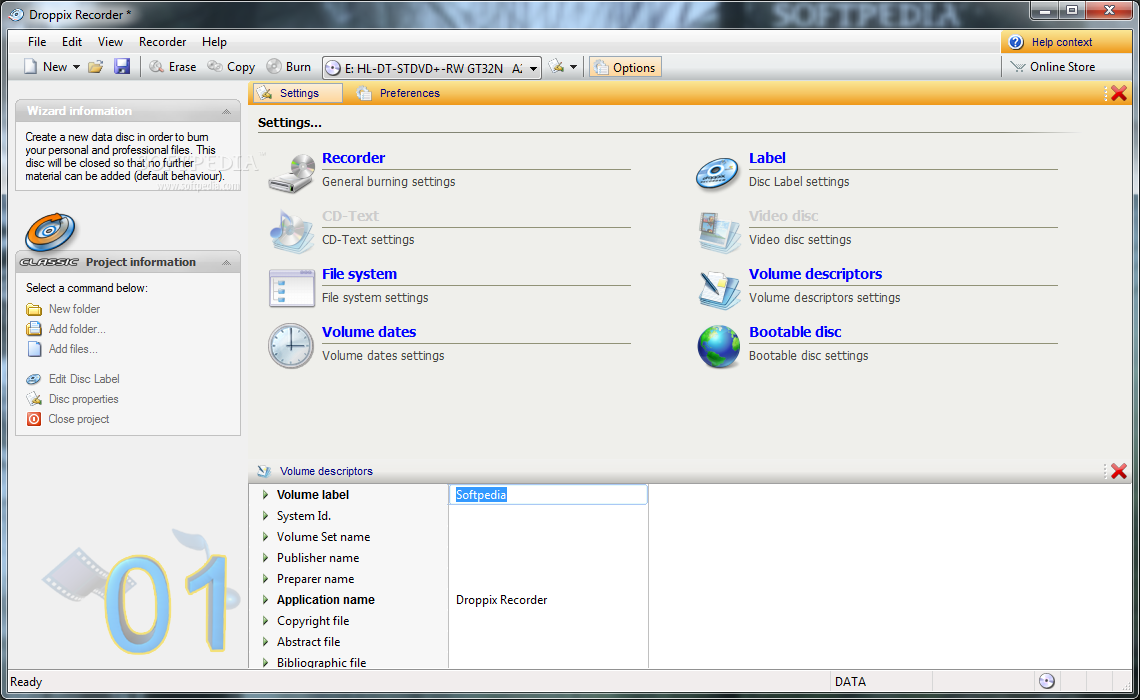Screen dimensions: 1140x700
Task: Expand the Copyright file row
Action: point(265,621)
